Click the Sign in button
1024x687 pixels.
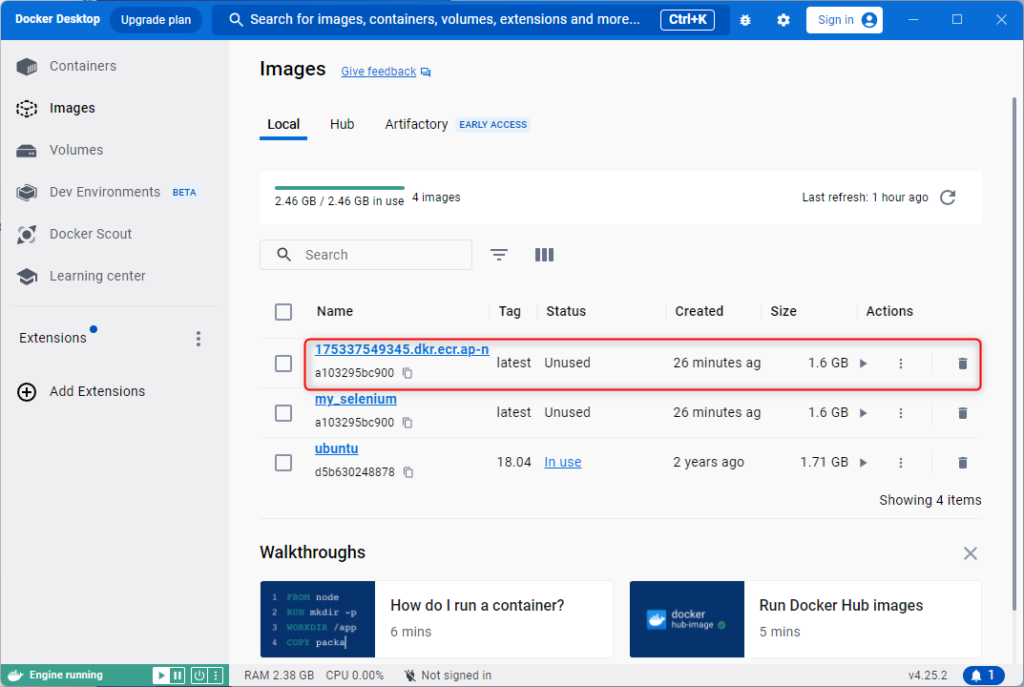[x=844, y=20]
